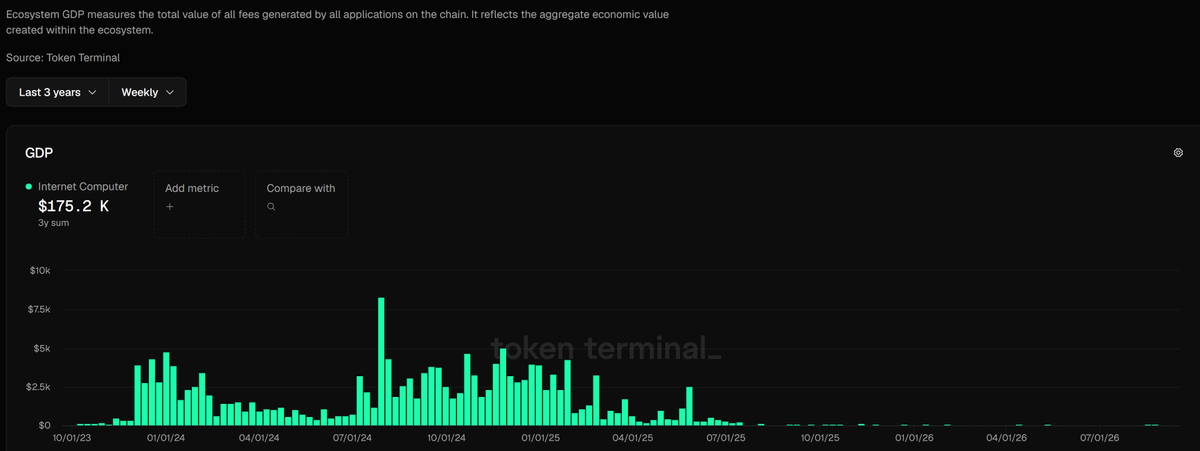Click the 04/01/26 x-axis date
This screenshot has width=1200, height=451.
click(1006, 438)
